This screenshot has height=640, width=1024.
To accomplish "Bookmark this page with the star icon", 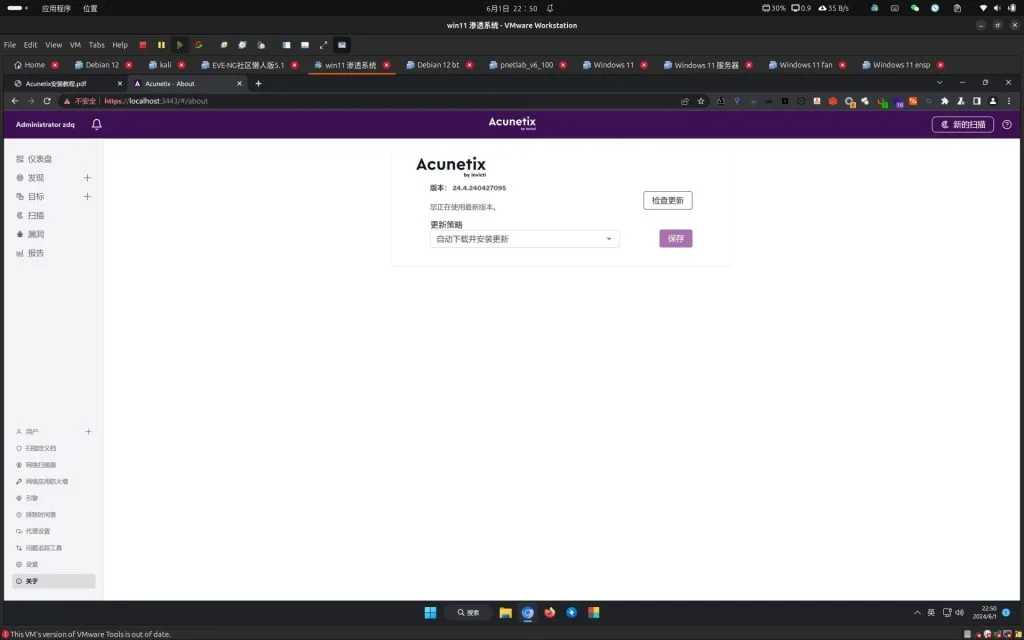I will click(701, 101).
